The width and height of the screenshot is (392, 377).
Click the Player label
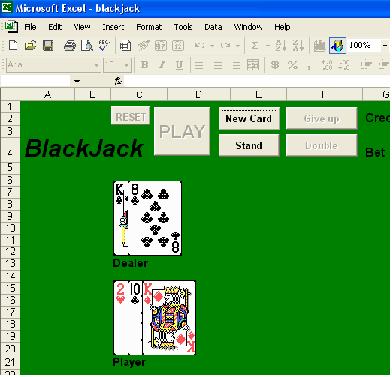[129, 362]
